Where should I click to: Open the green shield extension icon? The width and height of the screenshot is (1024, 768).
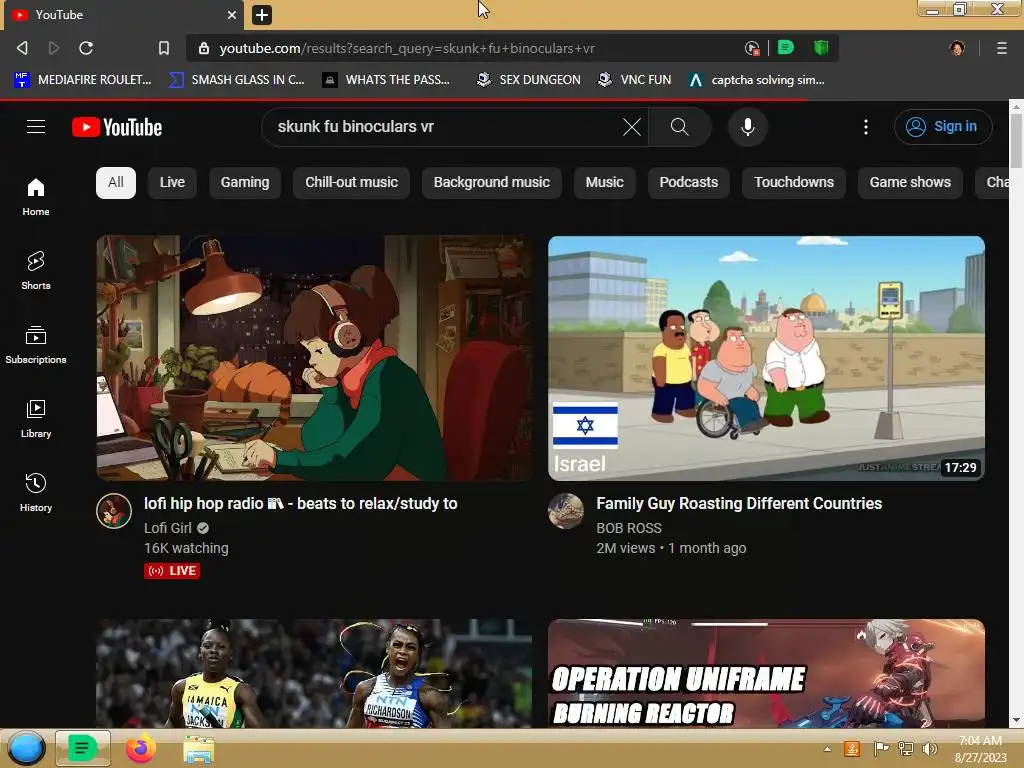(821, 47)
